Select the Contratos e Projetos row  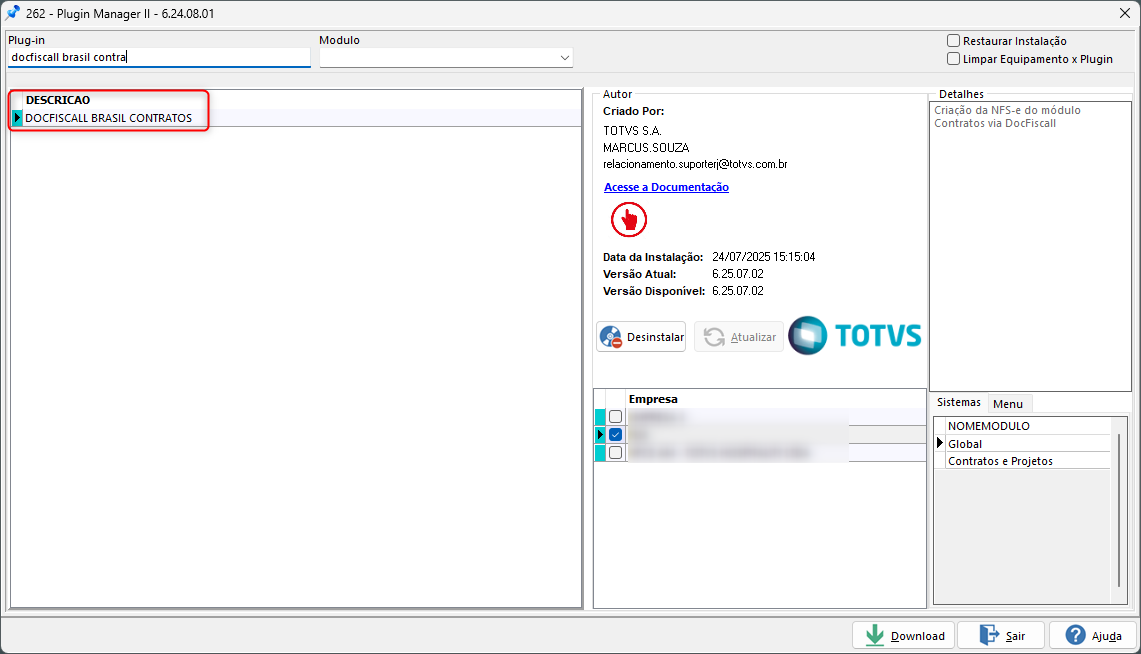point(1027,461)
